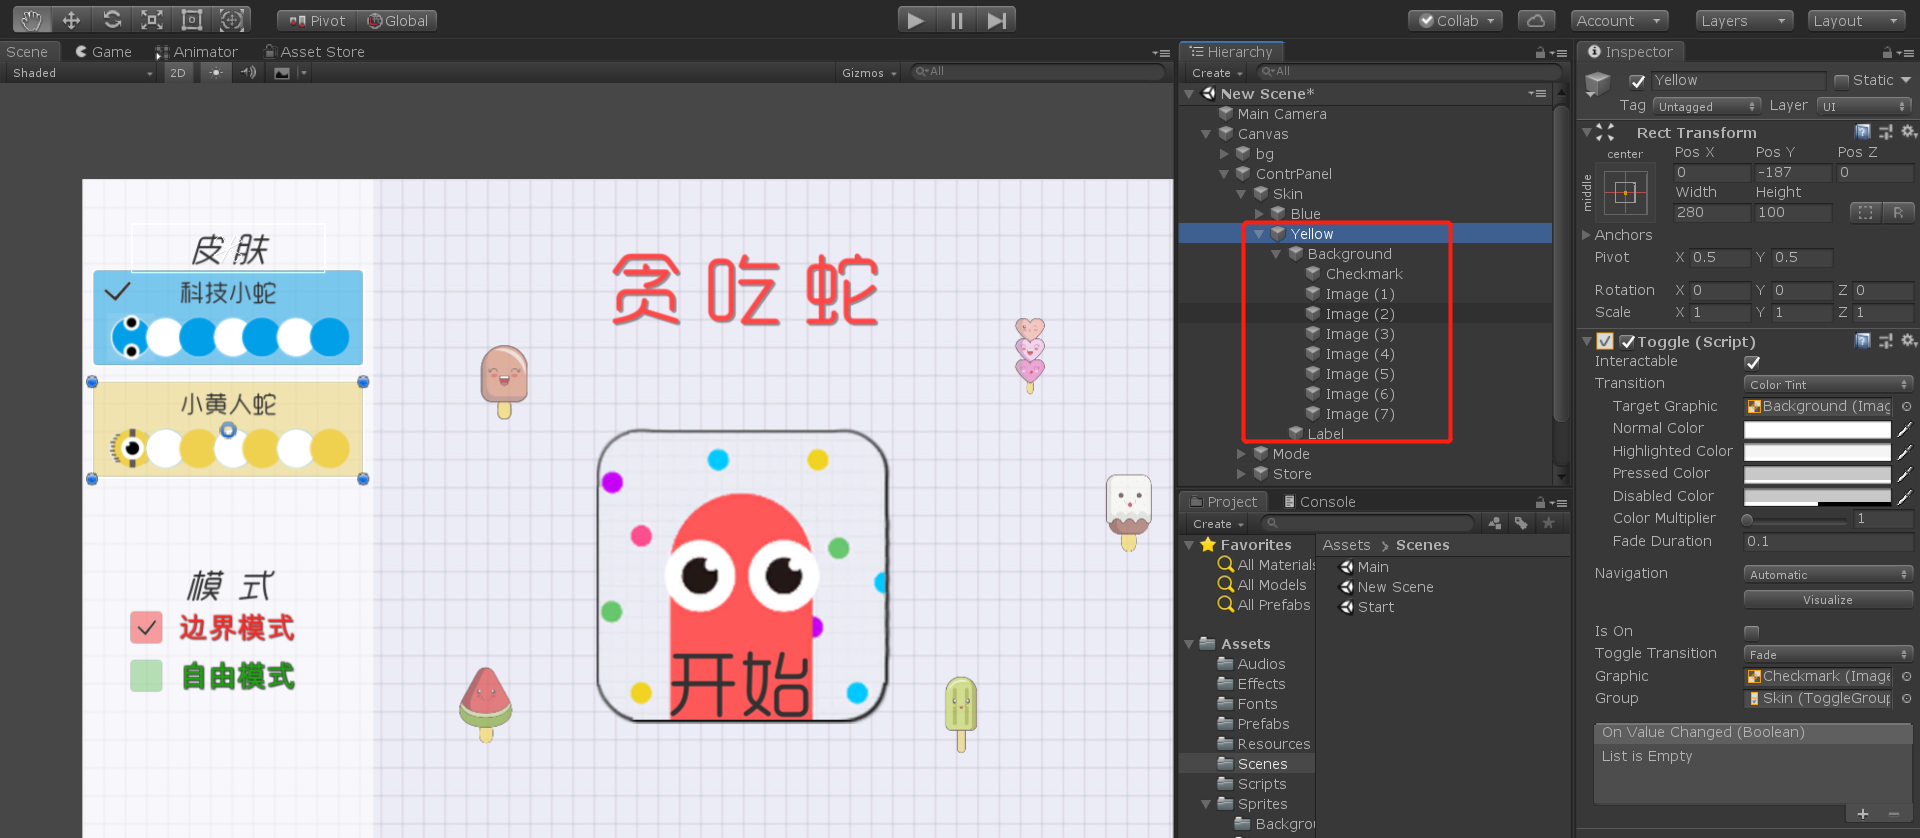This screenshot has width=1920, height=838.
Task: Toggle the Yellow object active checkbox
Action: click(1637, 81)
